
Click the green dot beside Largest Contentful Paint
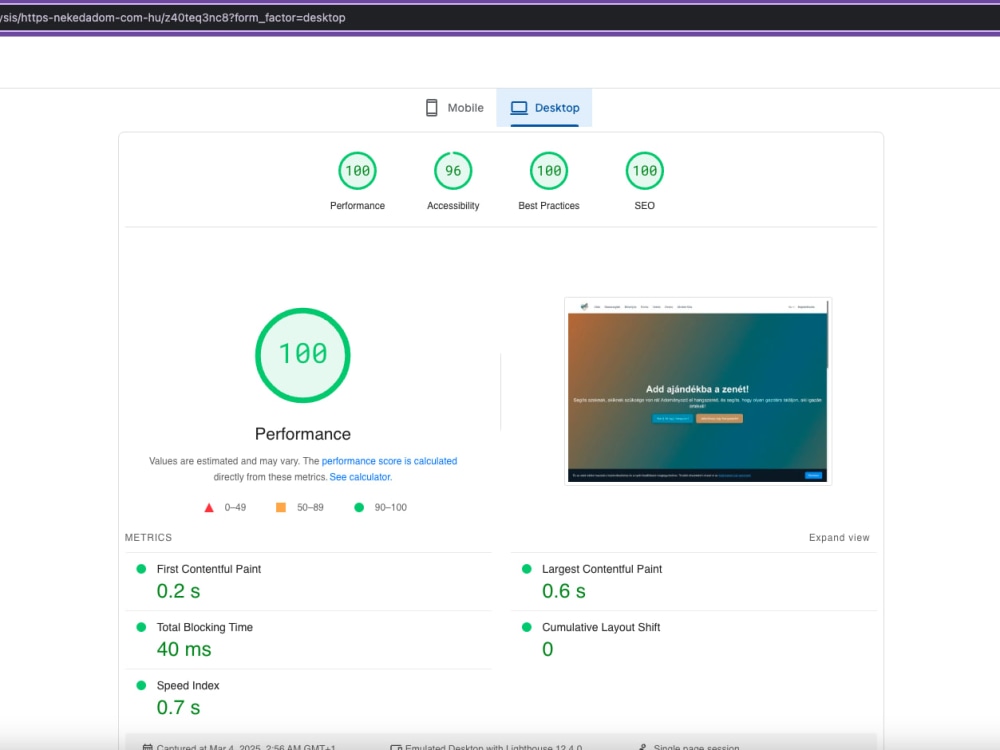pyautogui.click(x=527, y=569)
